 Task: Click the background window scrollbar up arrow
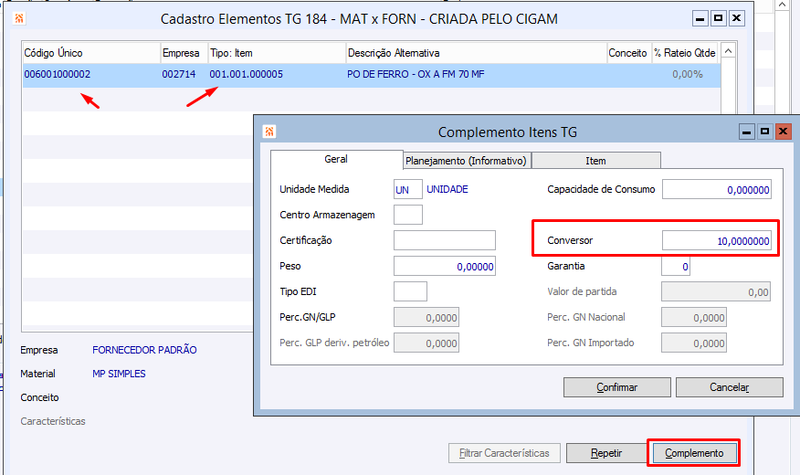783,5
